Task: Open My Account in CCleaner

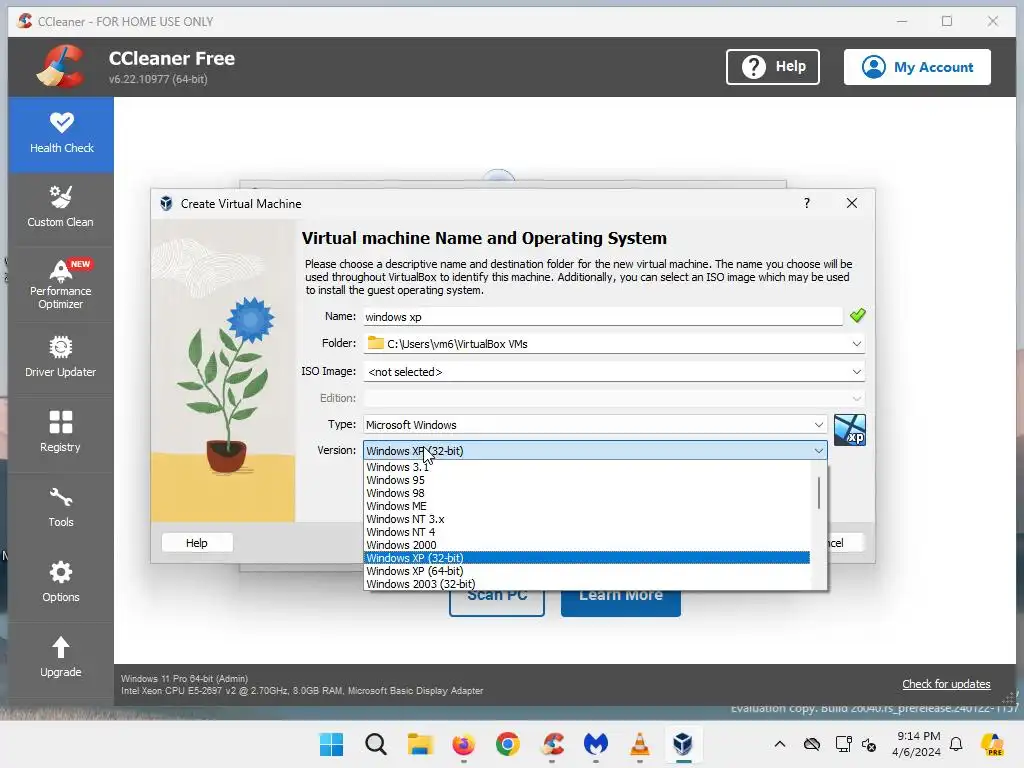Action: click(x=917, y=67)
